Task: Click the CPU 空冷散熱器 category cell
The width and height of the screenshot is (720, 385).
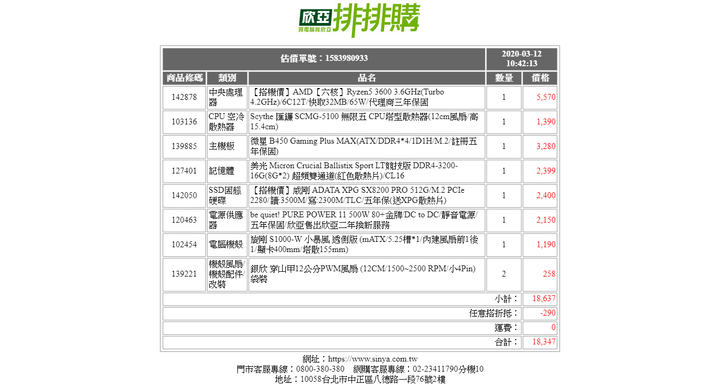Action: 227,122
